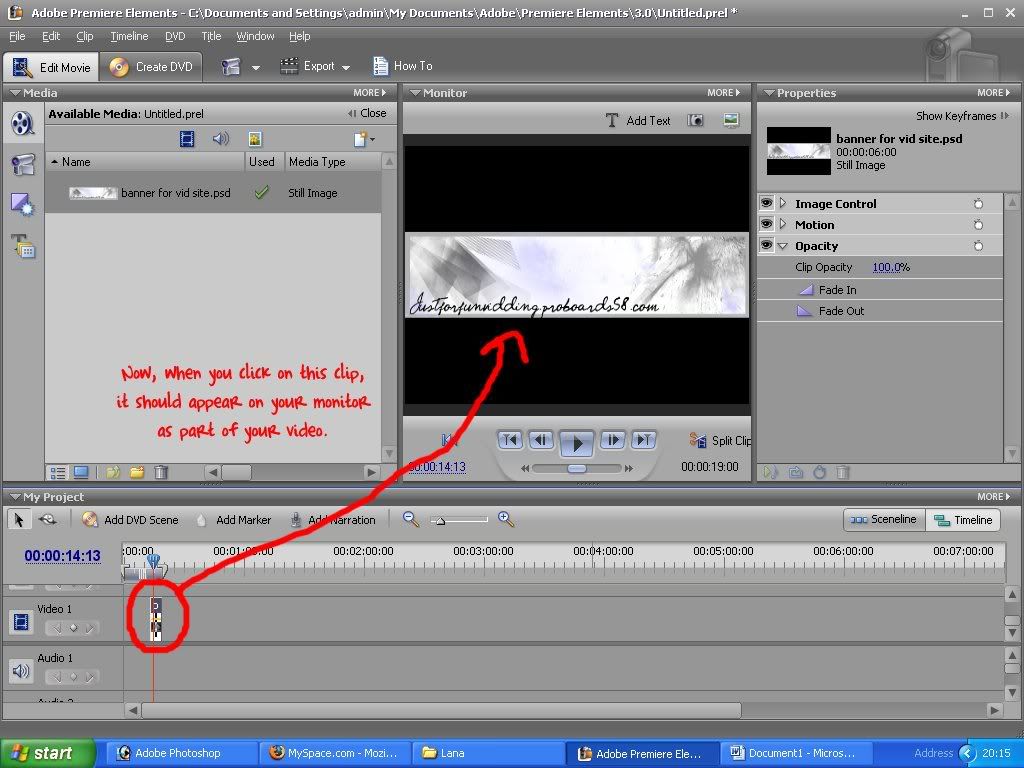Screen dimensions: 1024x768
Task: Open the File menu
Action: pyautogui.click(x=17, y=36)
